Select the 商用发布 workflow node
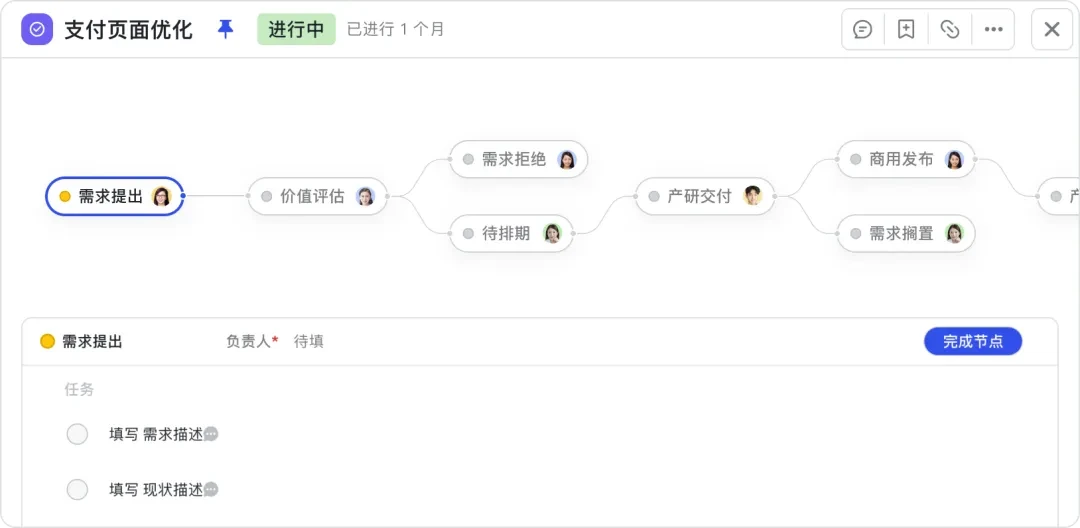The width and height of the screenshot is (1080, 528). tap(901, 159)
